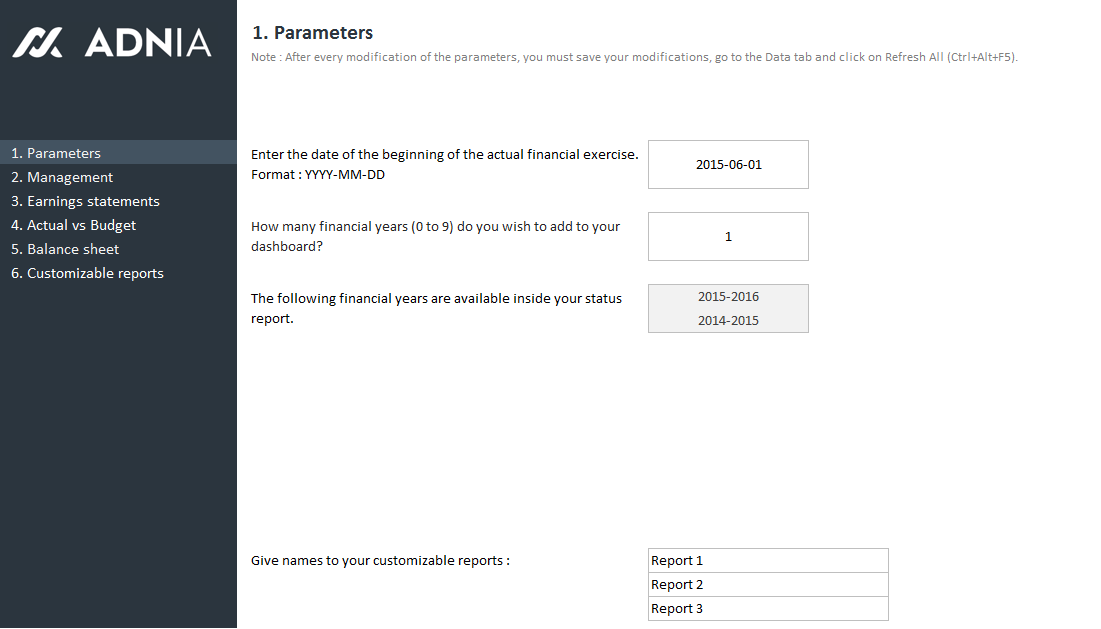
Task: Select 6. Customizable reports in sidebar
Action: [87, 273]
